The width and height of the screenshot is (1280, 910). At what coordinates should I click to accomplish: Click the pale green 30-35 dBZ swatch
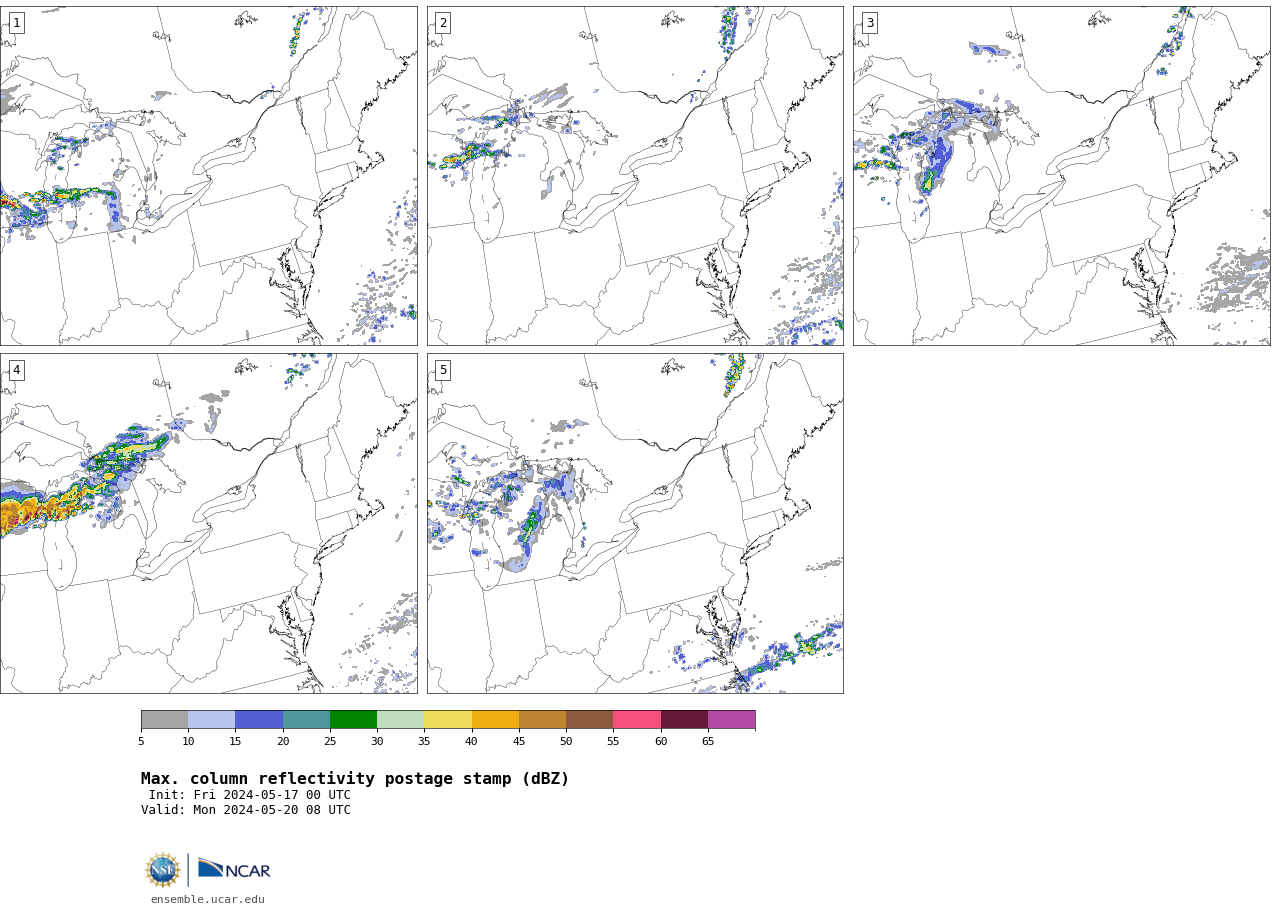coord(400,720)
